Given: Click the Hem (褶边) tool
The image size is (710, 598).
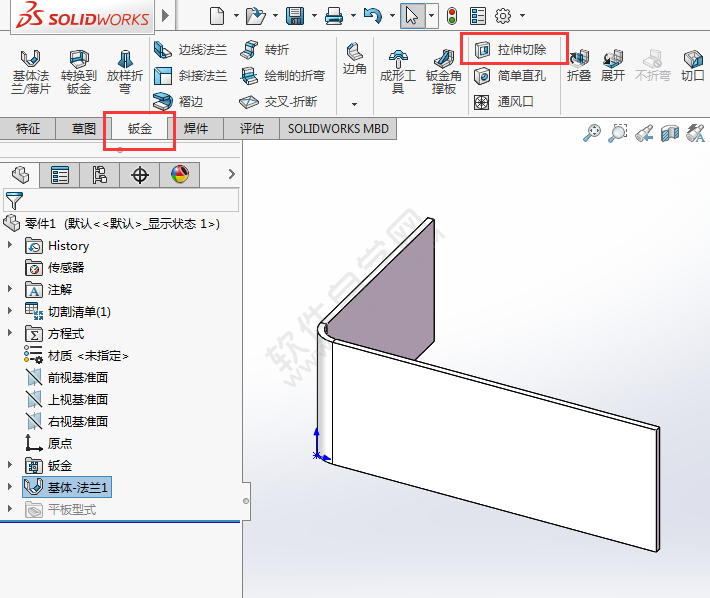Looking at the screenshot, I should (178, 101).
